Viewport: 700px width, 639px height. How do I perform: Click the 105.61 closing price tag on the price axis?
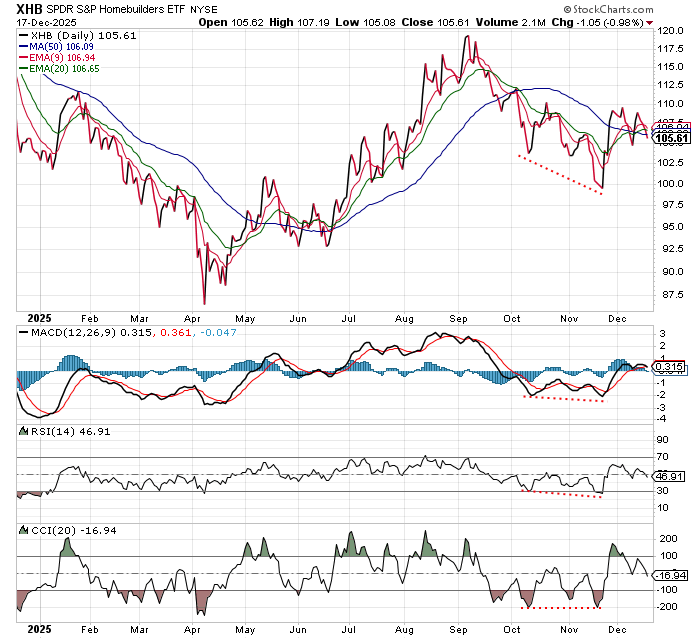tap(670, 138)
